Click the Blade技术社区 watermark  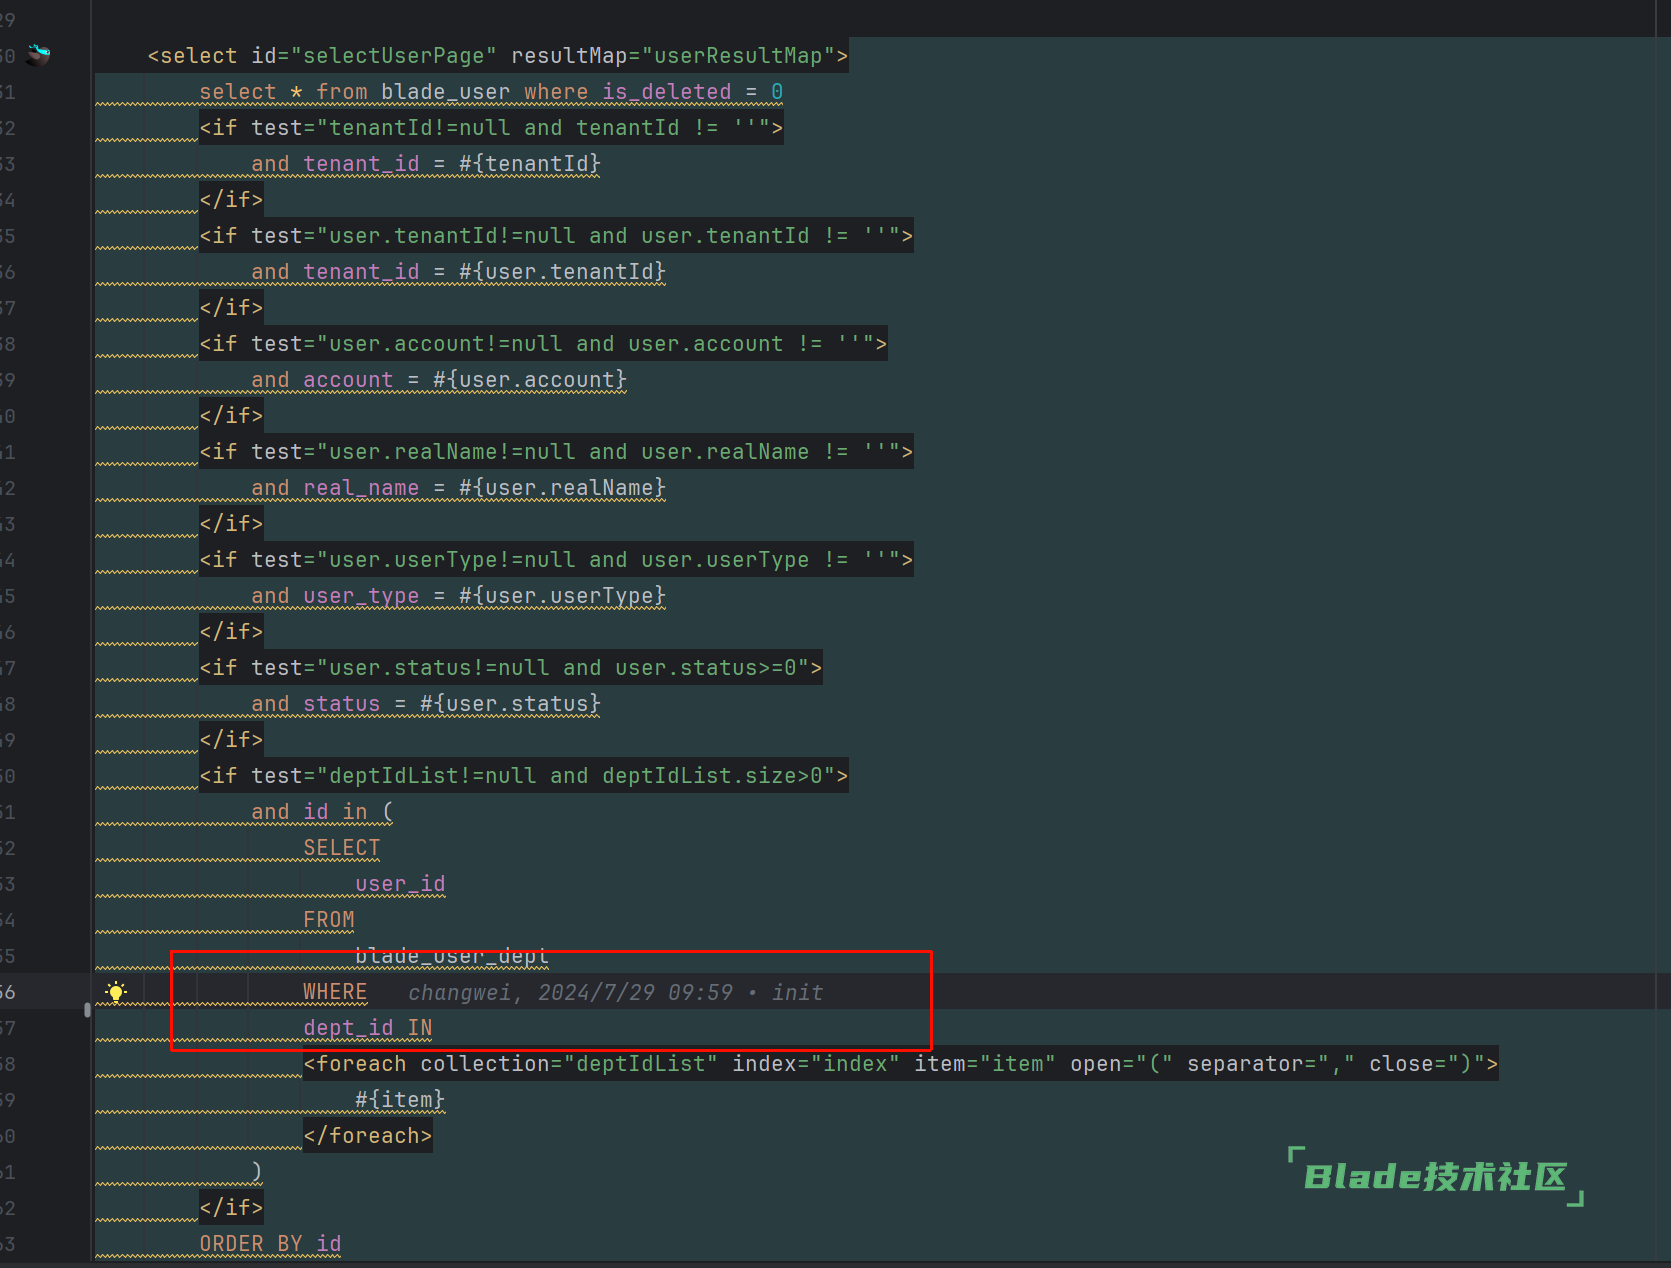pyautogui.click(x=1435, y=1177)
